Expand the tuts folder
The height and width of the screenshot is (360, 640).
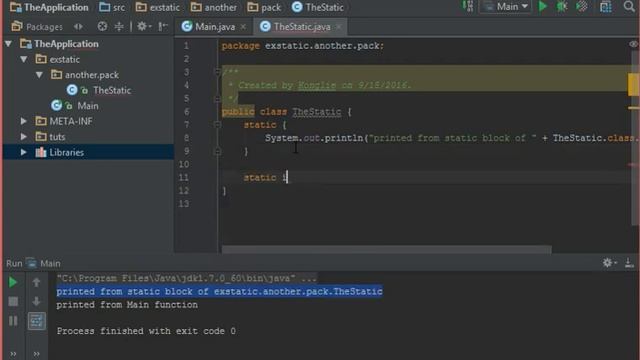[24, 137]
